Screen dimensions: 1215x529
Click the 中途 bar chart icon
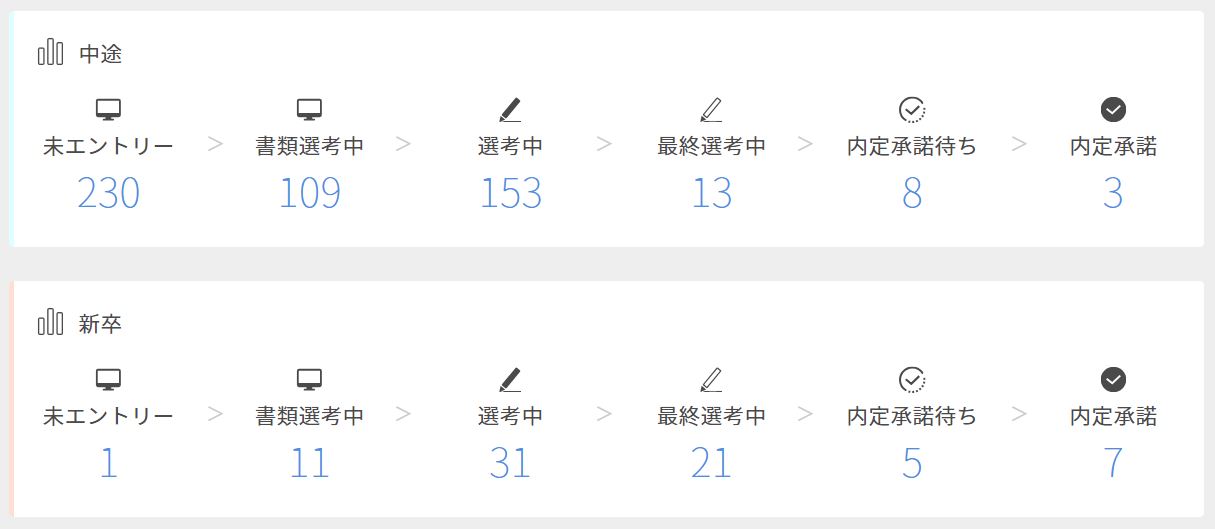pyautogui.click(x=50, y=53)
